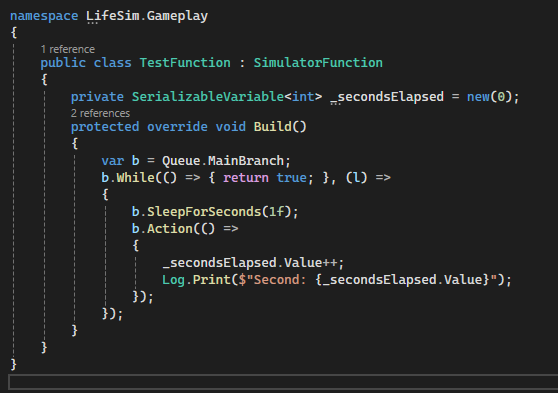Screen dimensions: 558x393
Task: Click the 'var' keyword
Action: [x=112, y=161]
